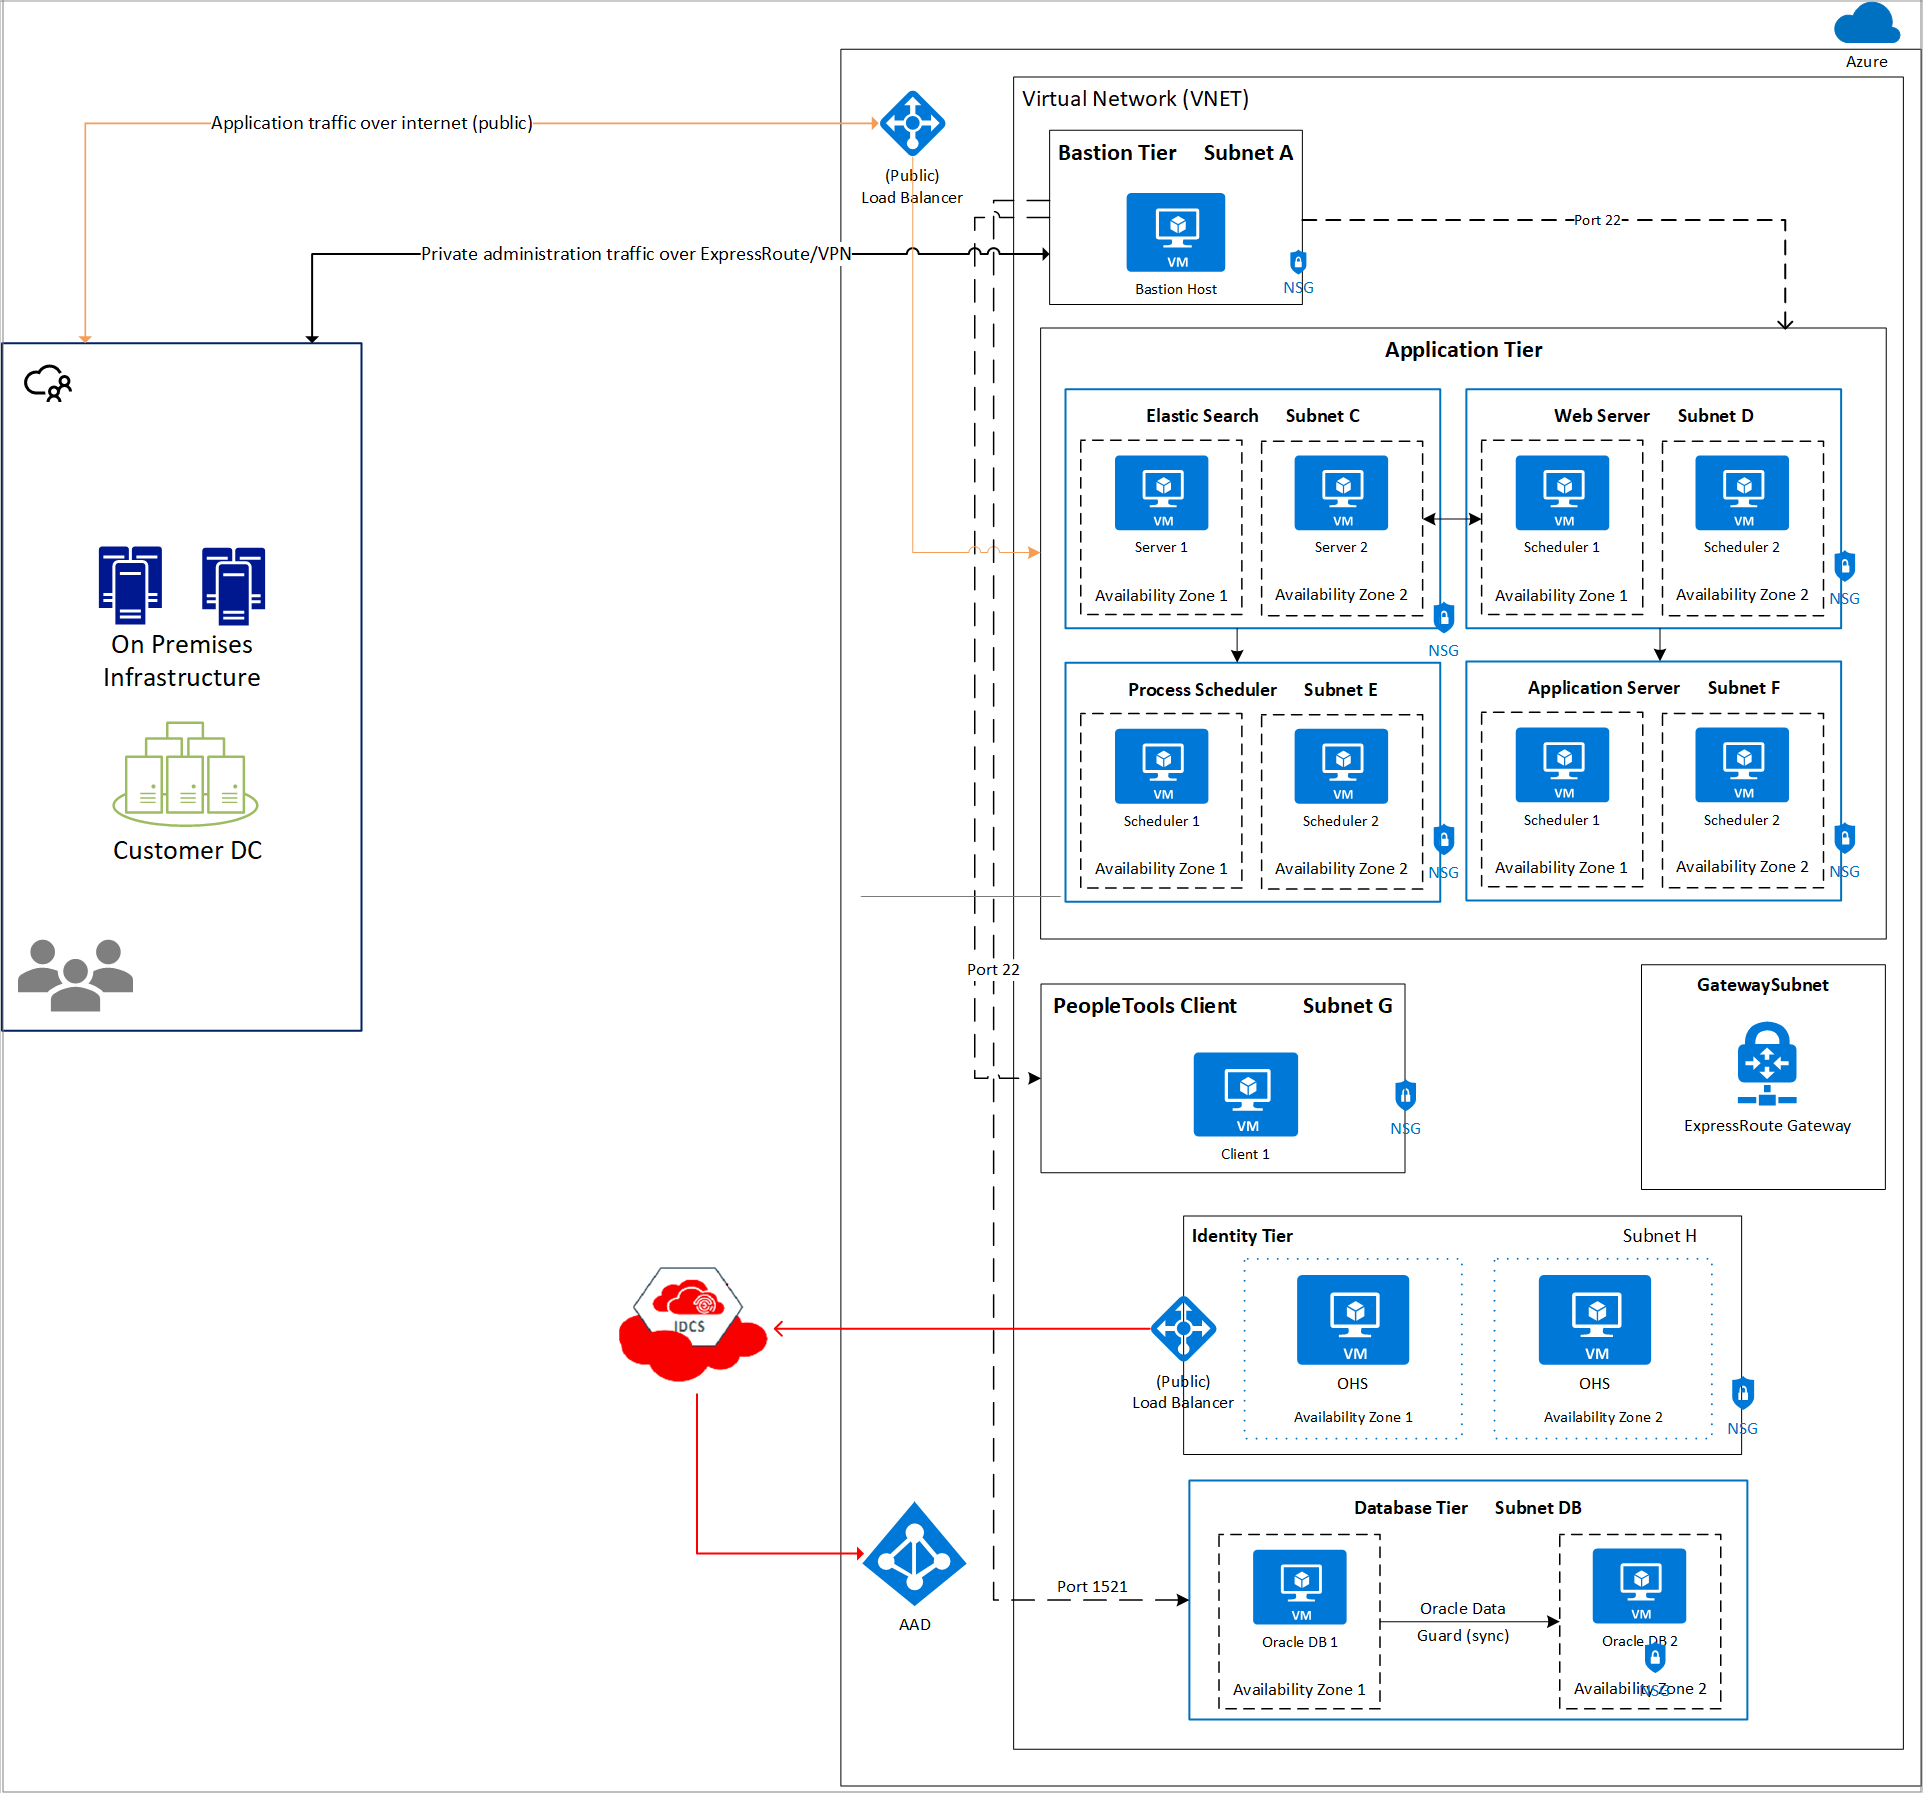The image size is (1923, 1793).
Task: Click NSG shield beside Subnet D
Action: 1845,566
